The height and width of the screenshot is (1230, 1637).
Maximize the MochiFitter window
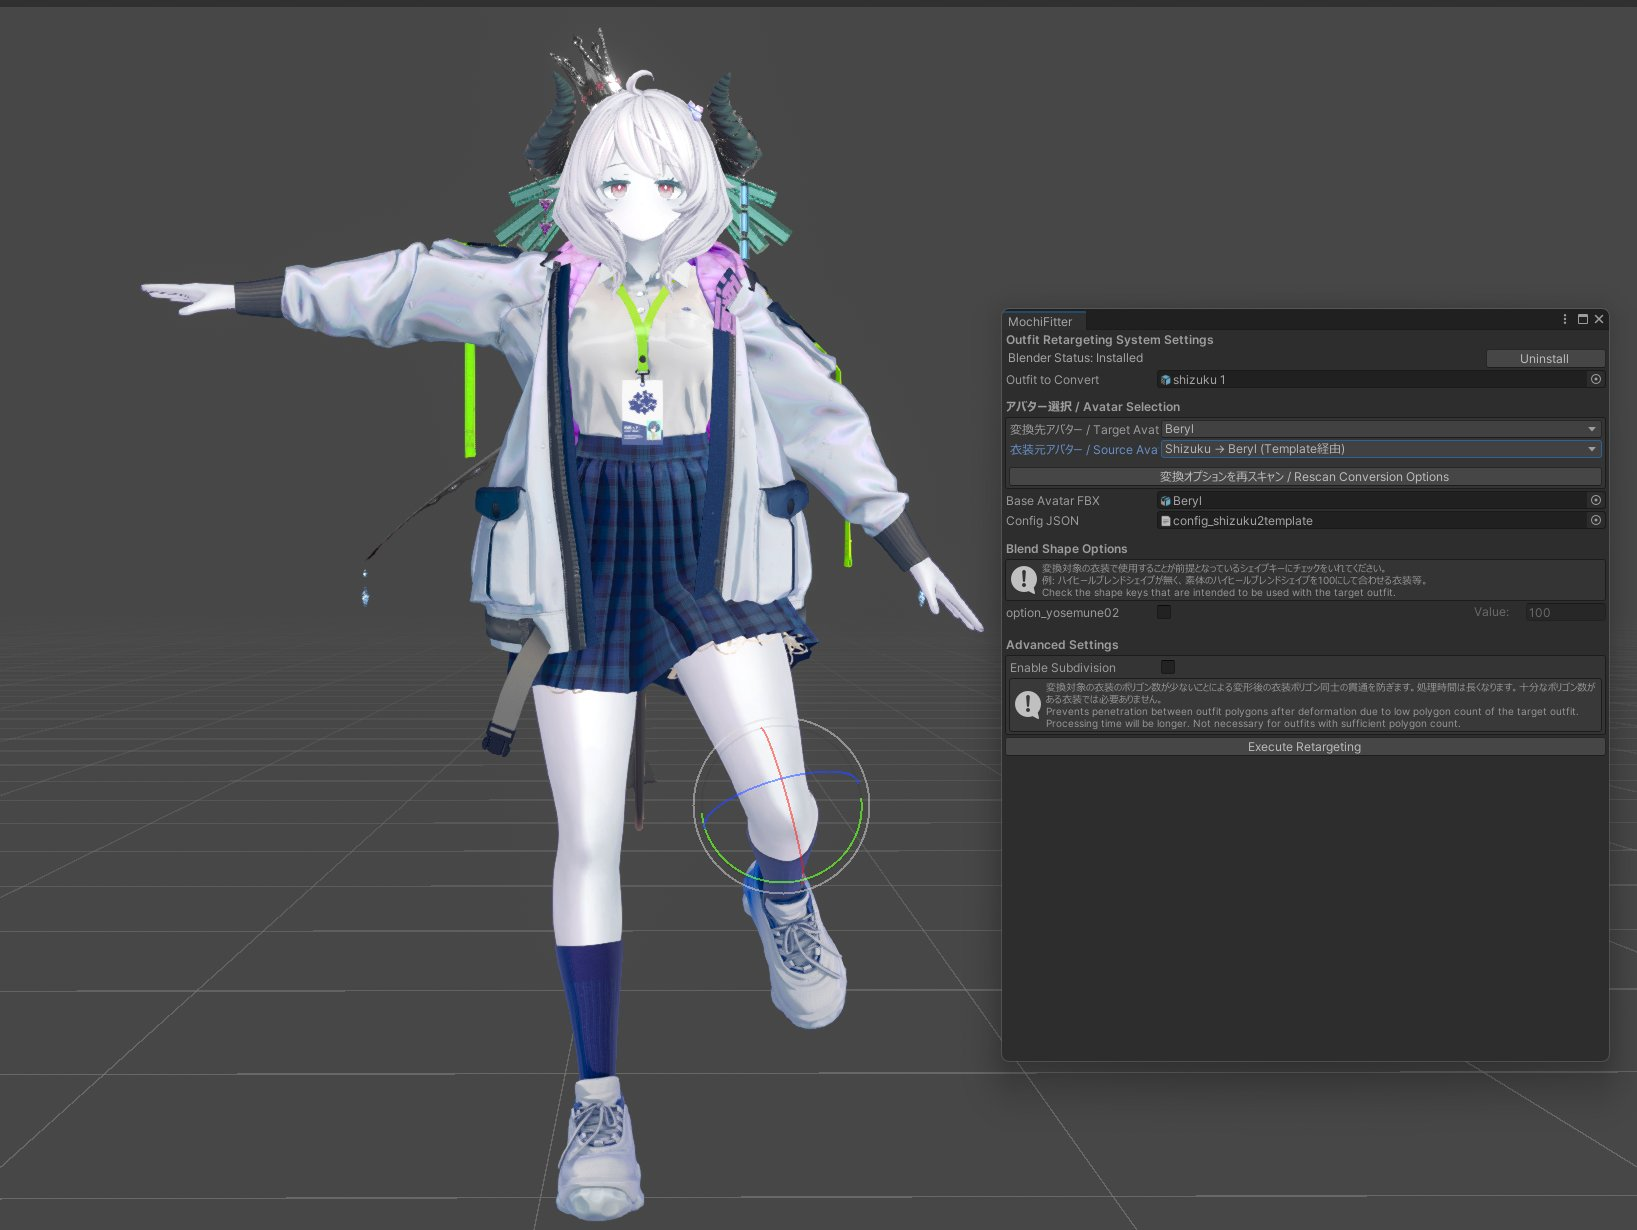pyautogui.click(x=1583, y=319)
